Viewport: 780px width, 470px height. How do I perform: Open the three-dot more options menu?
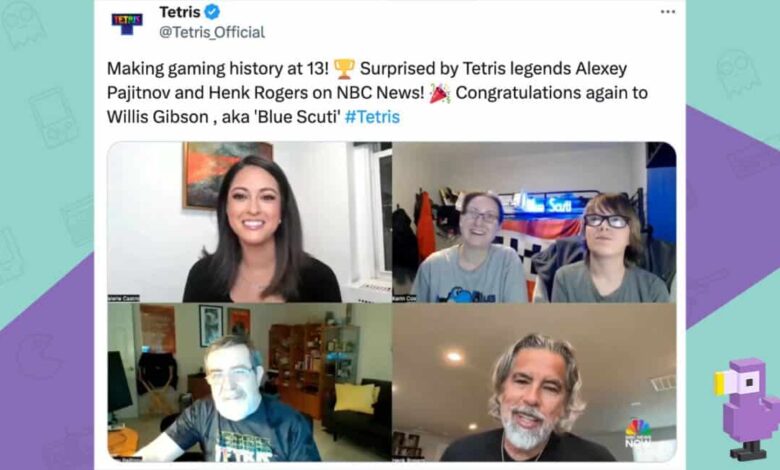[x=668, y=11]
